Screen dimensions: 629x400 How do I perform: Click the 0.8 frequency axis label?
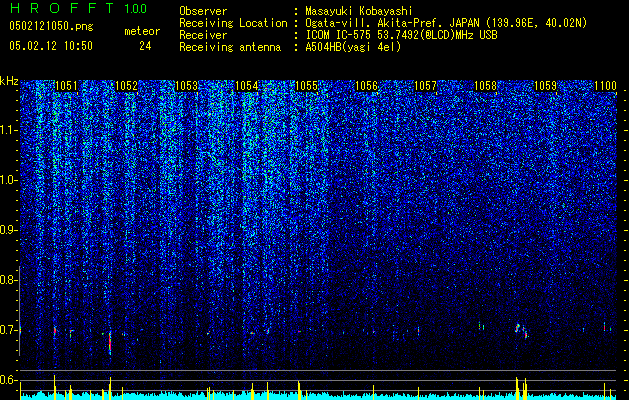click(8, 280)
